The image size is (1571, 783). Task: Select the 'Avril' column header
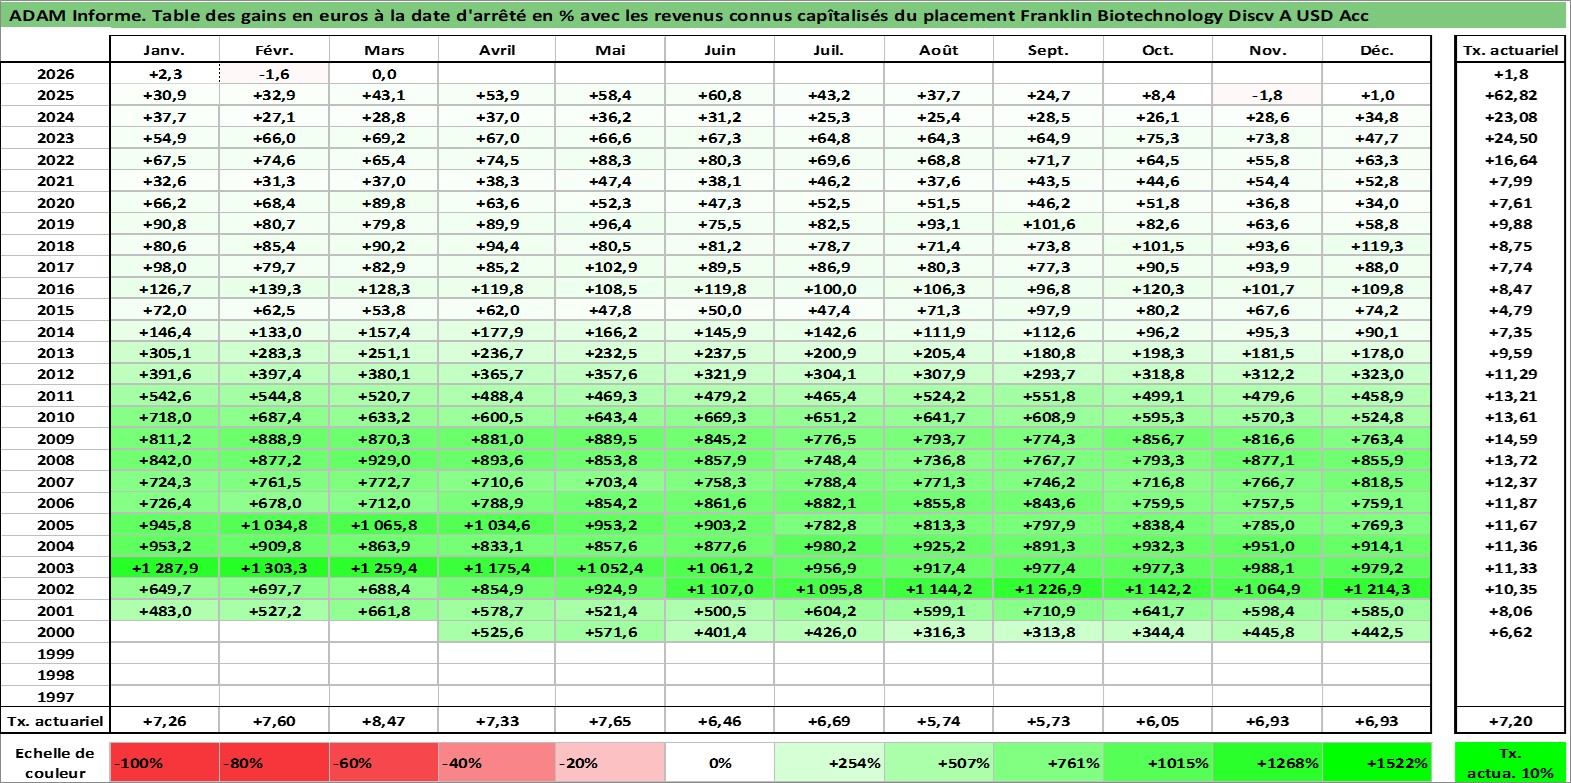pyautogui.click(x=497, y=50)
